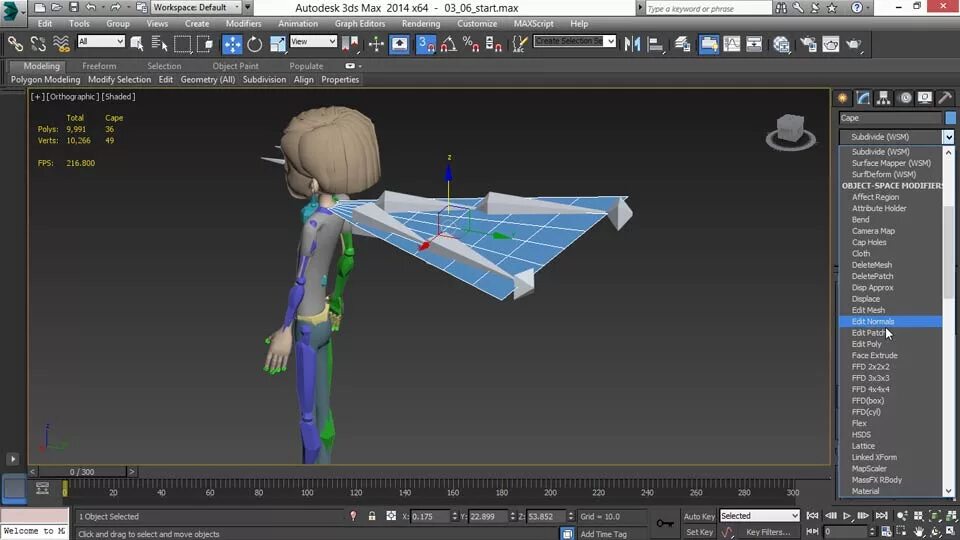Click the Key Filters button
The image size is (960, 540).
768,532
